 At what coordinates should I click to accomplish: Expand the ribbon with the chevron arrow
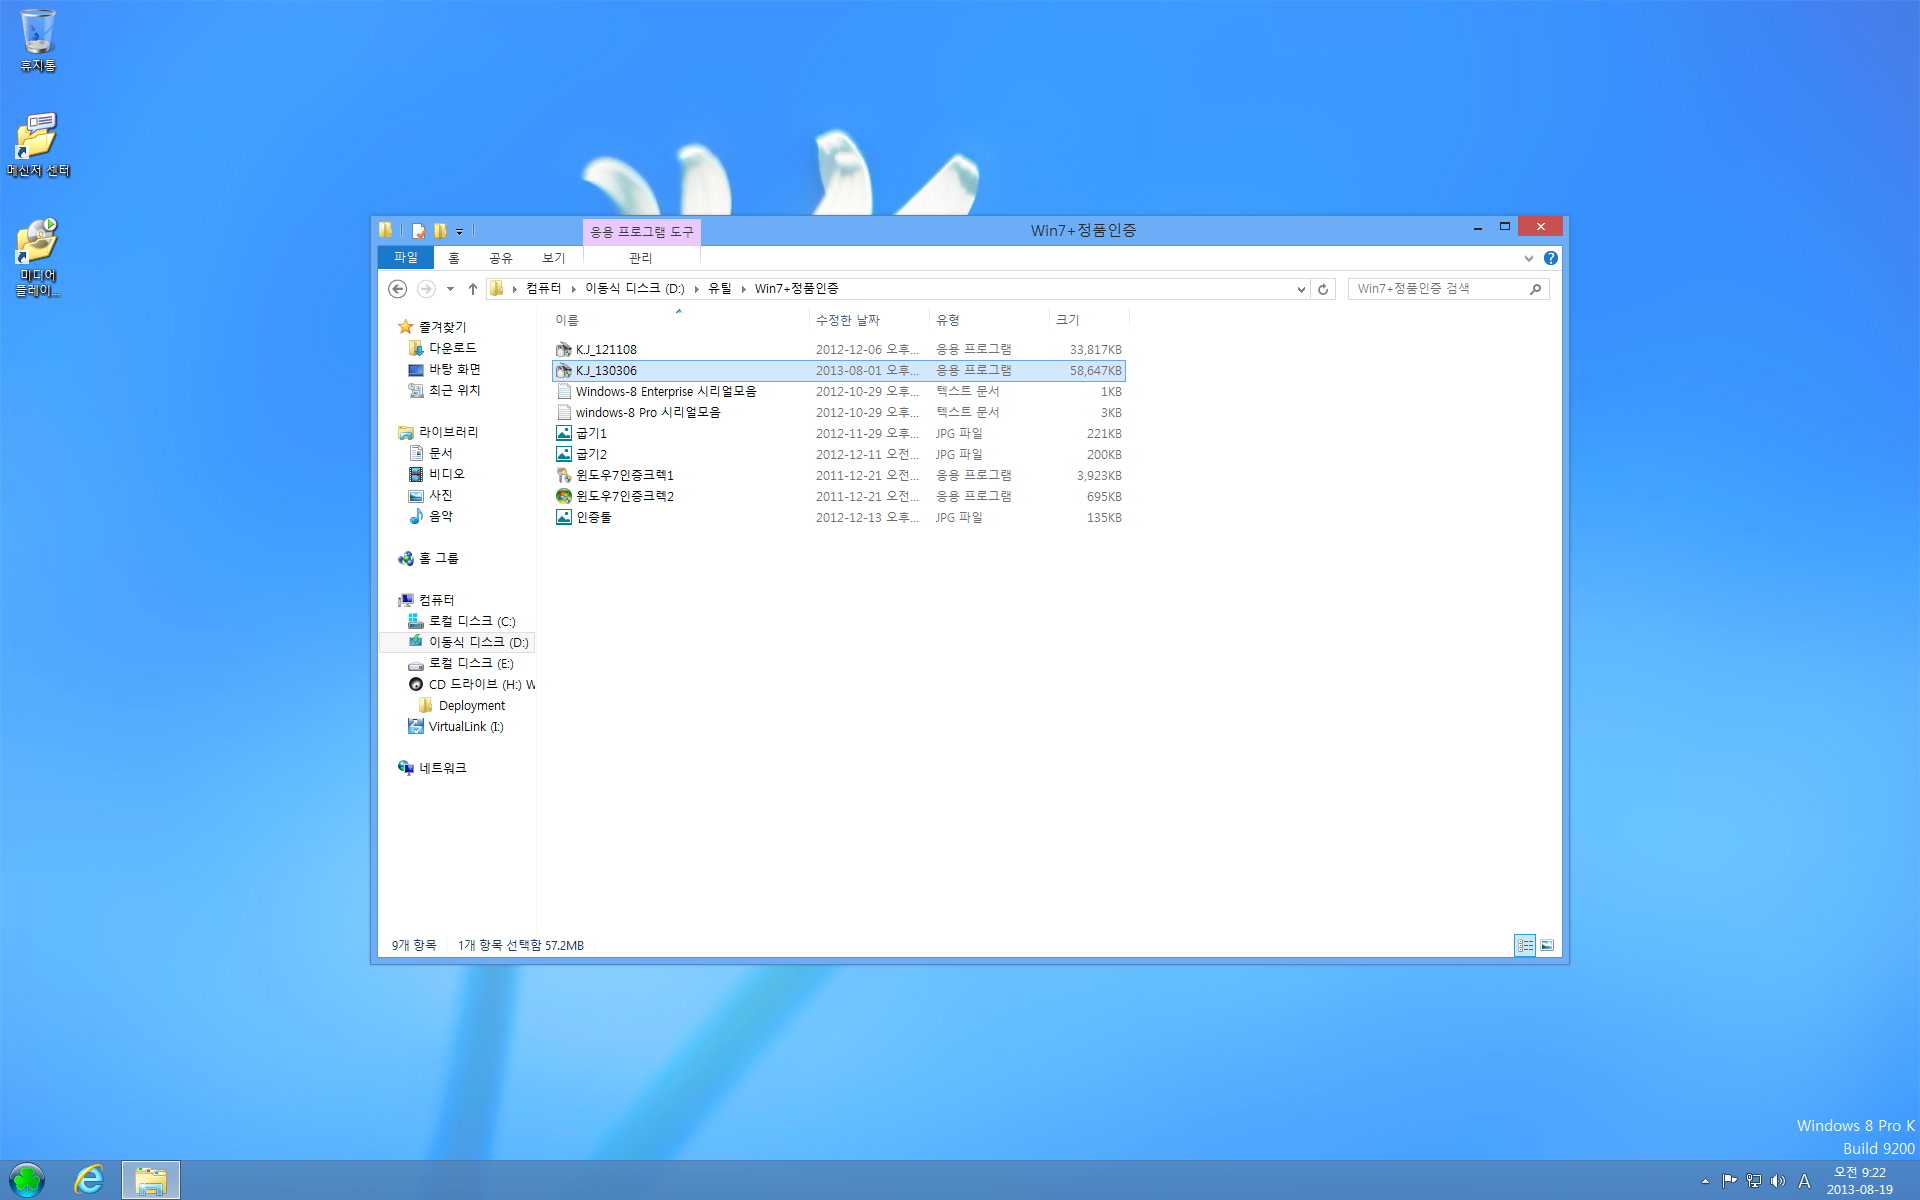pos(1528,258)
